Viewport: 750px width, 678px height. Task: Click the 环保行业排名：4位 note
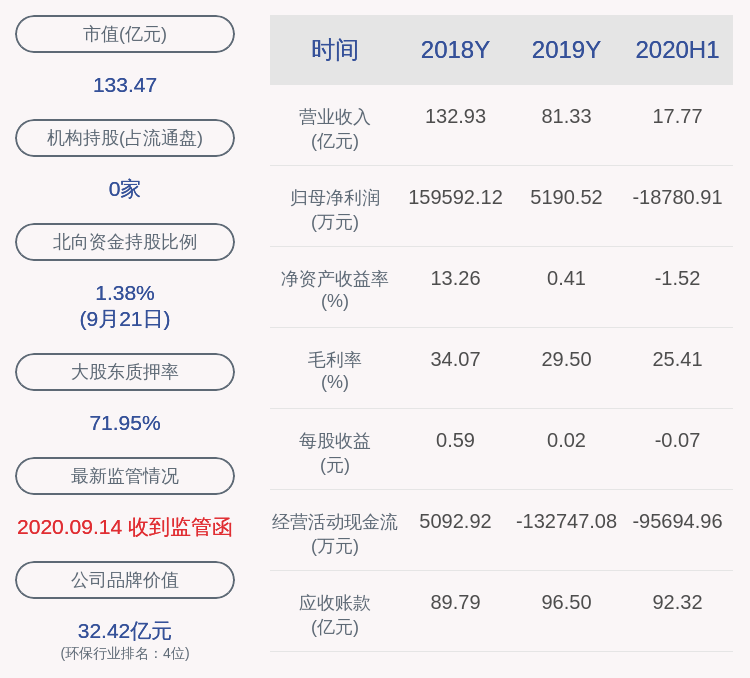[125, 654]
